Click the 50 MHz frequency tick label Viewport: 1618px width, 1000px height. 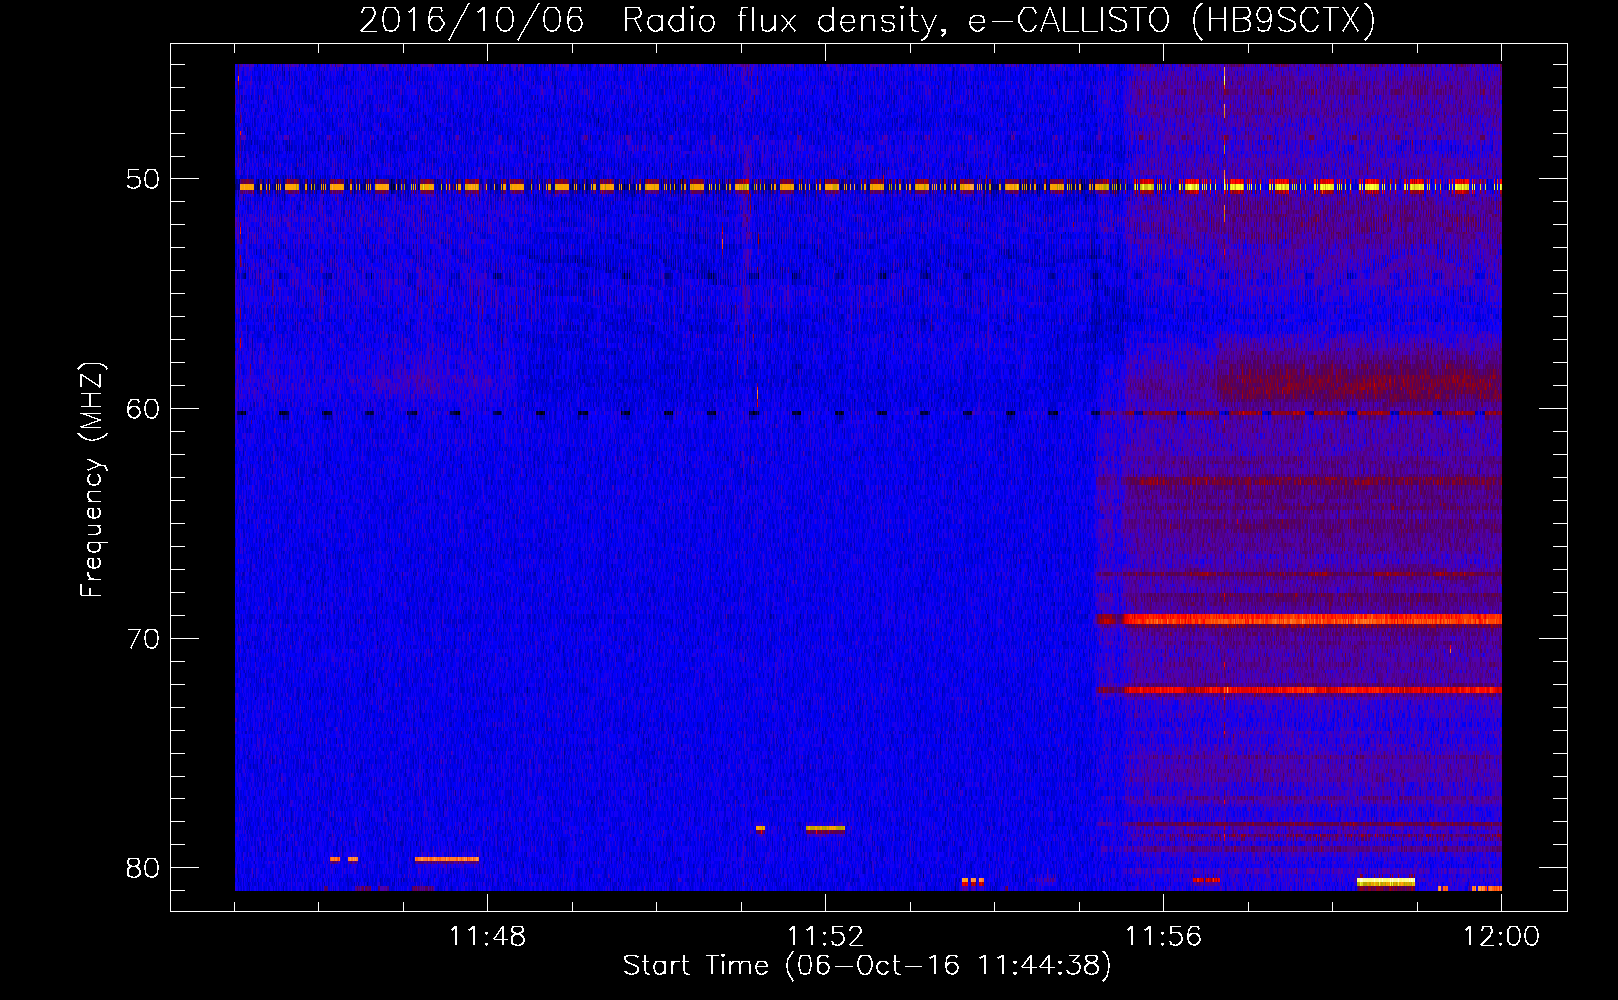(x=143, y=179)
